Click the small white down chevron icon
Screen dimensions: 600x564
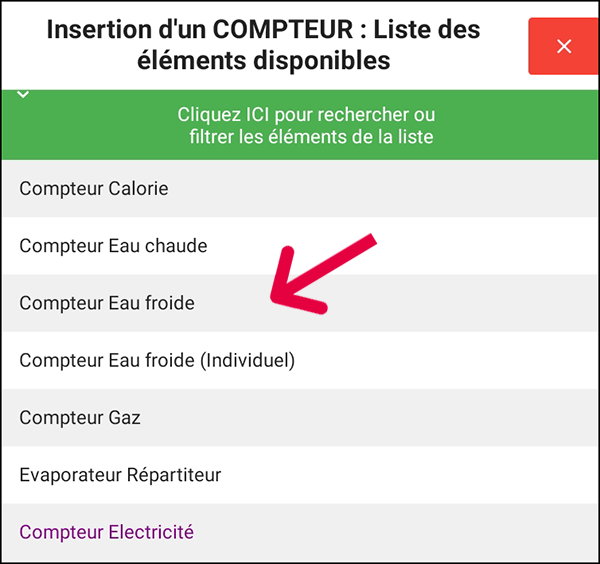24,95
